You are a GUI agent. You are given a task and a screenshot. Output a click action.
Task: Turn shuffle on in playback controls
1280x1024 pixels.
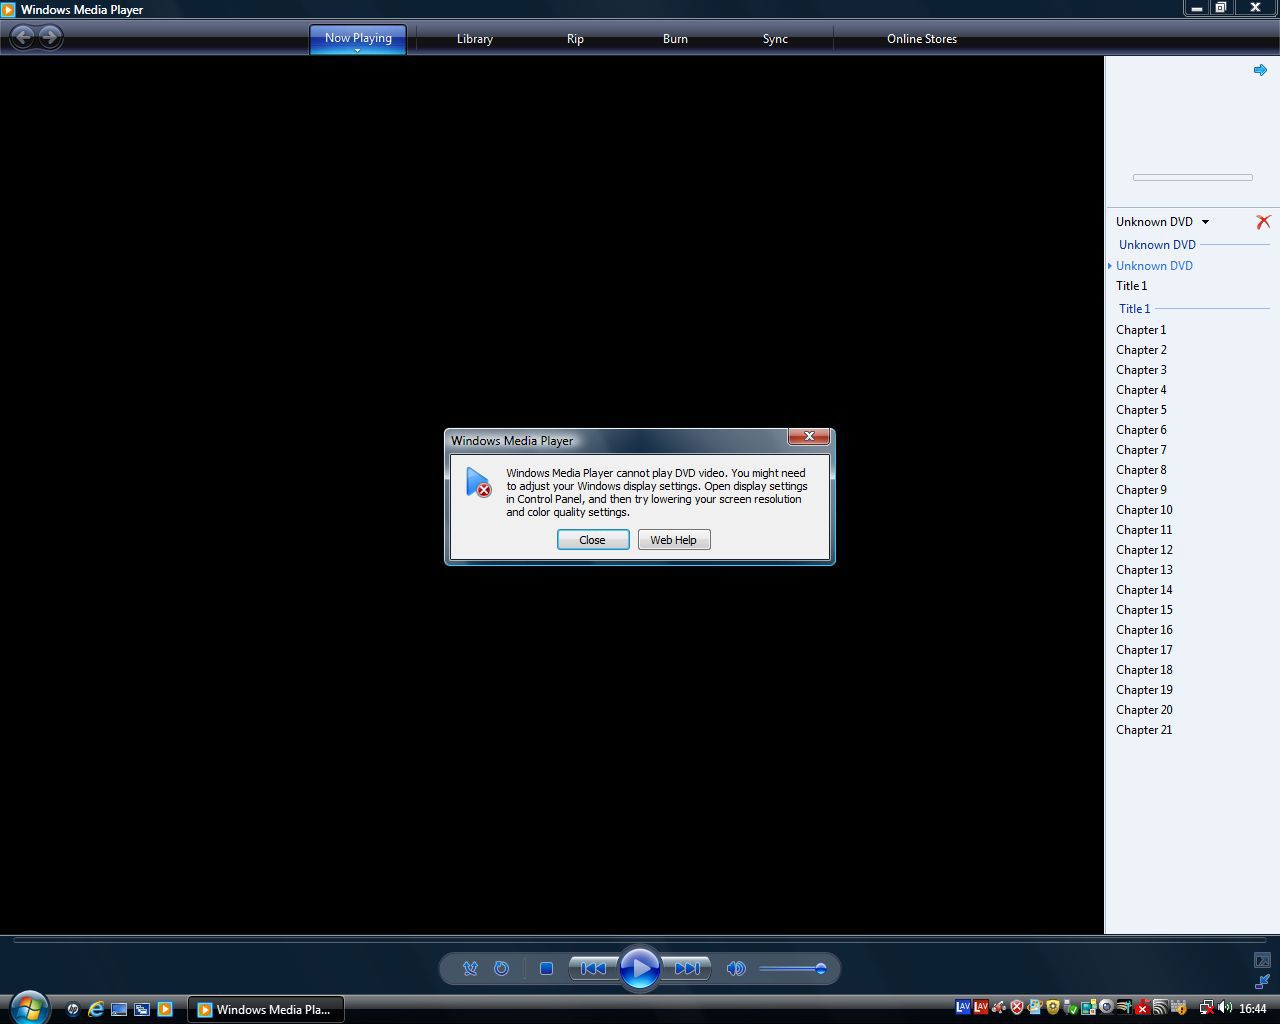(x=470, y=968)
